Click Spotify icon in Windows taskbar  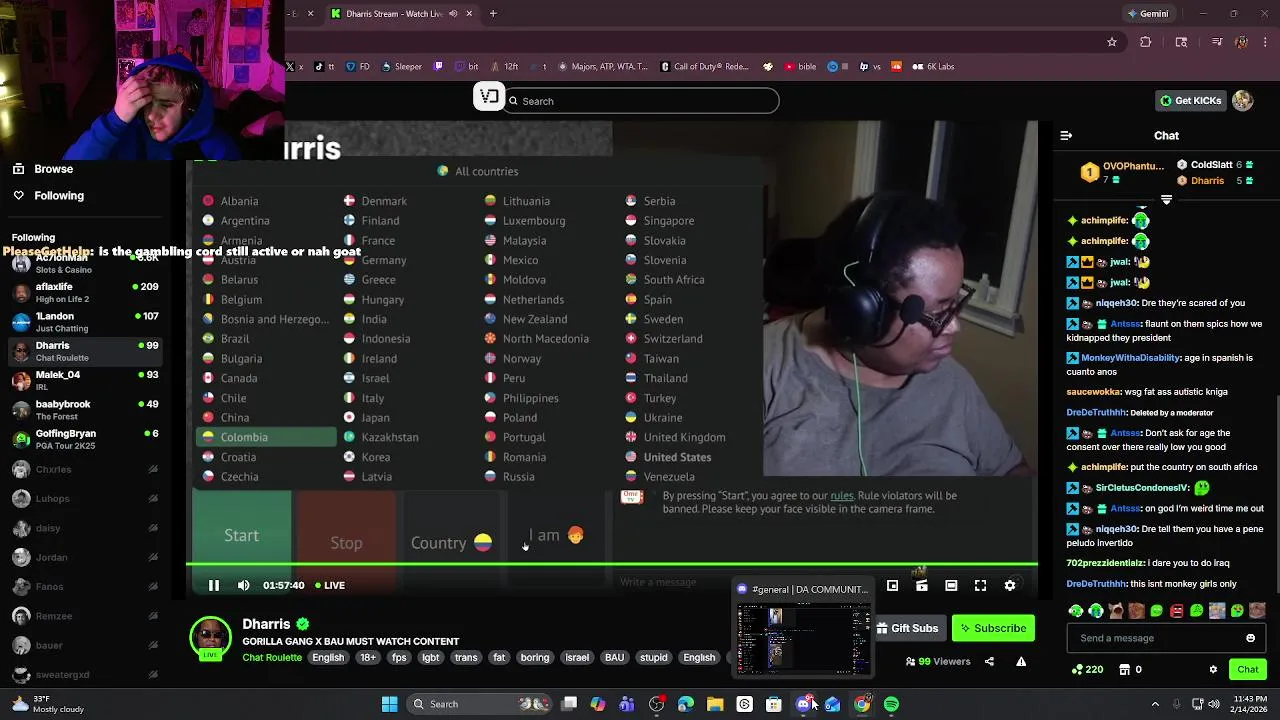891,704
